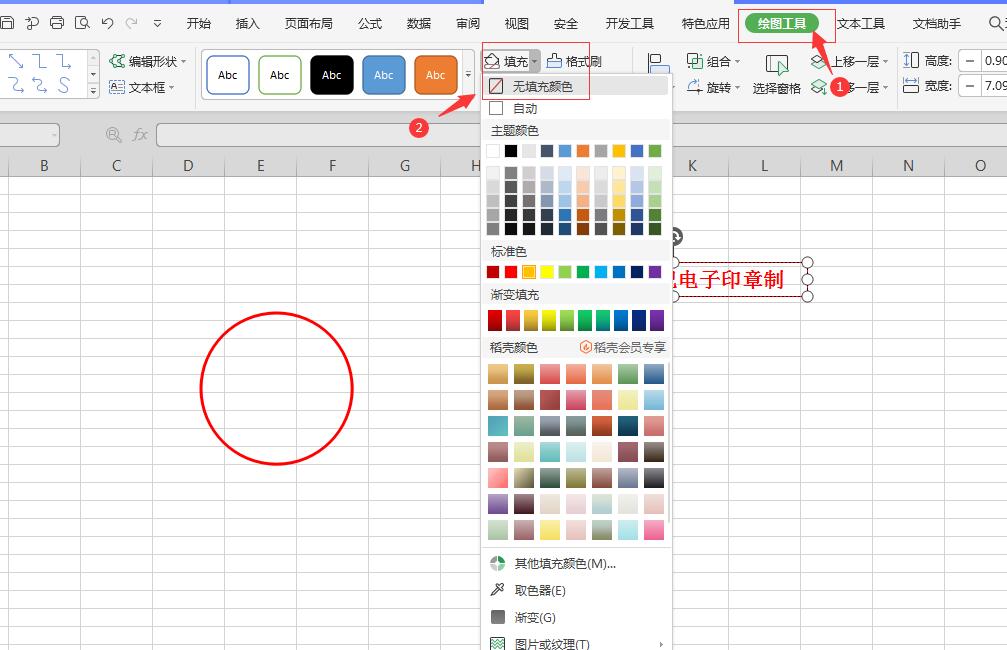Select the 取色器 eyedropper tool
Image resolution: width=1007 pixels, height=650 pixels.
tap(540, 590)
